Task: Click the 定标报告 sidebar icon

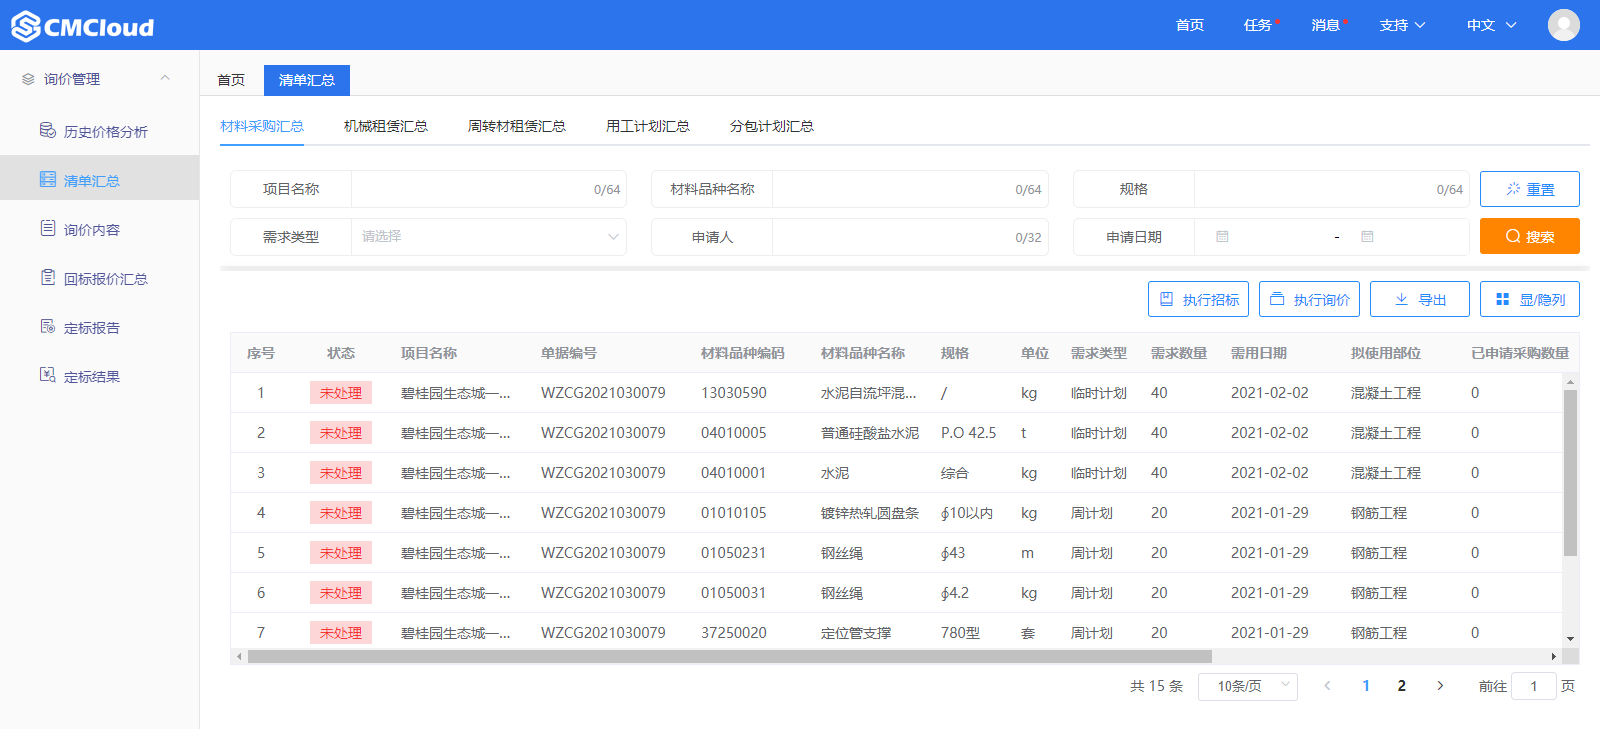Action: pos(48,327)
